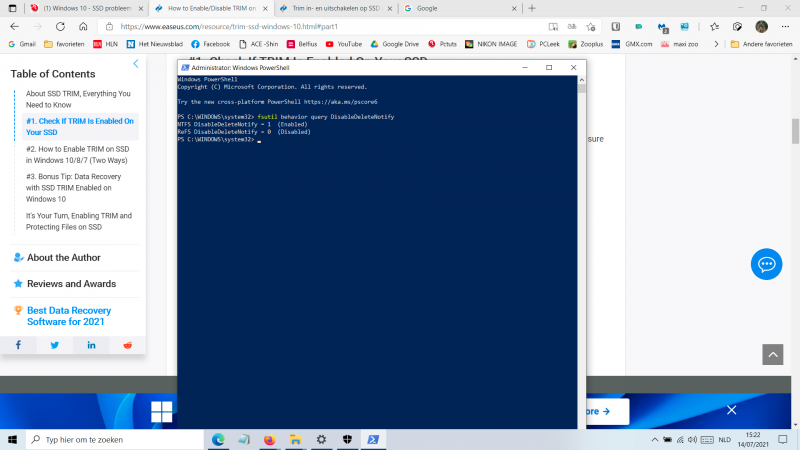
Task: Share the article on Reddit
Action: click(x=127, y=345)
